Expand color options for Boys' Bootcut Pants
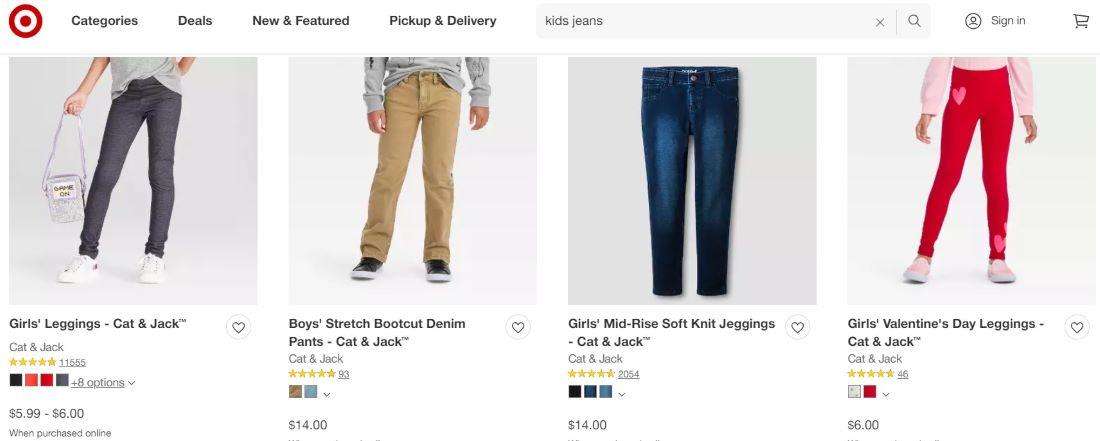This screenshot has height=441, width=1100. [x=327, y=394]
